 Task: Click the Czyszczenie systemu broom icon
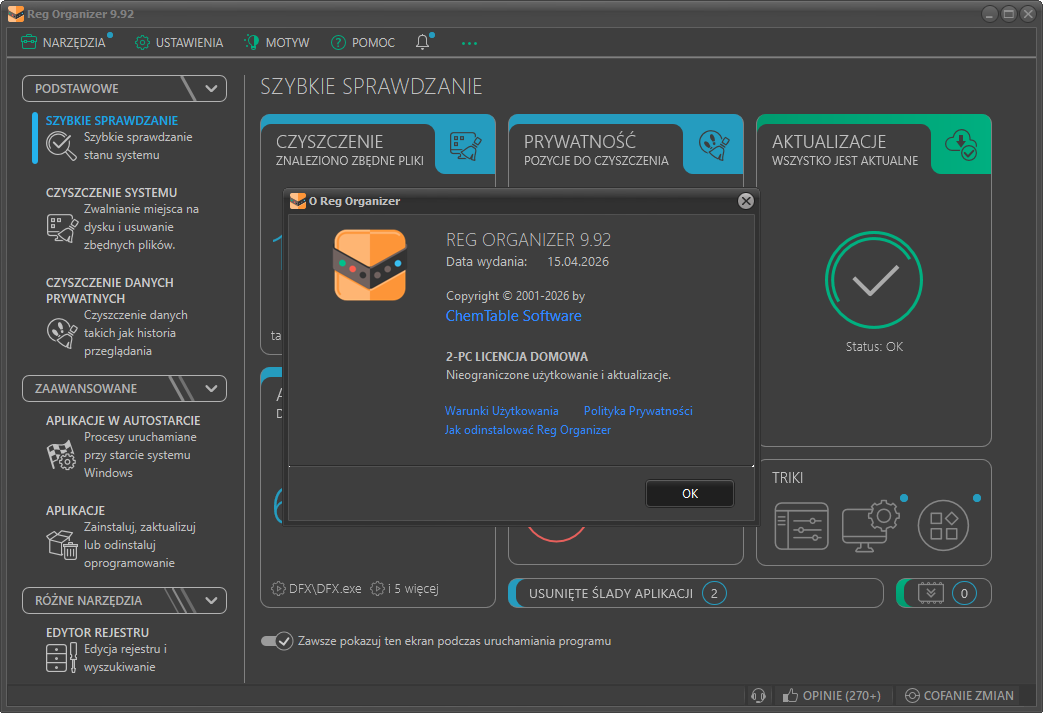tap(62, 227)
